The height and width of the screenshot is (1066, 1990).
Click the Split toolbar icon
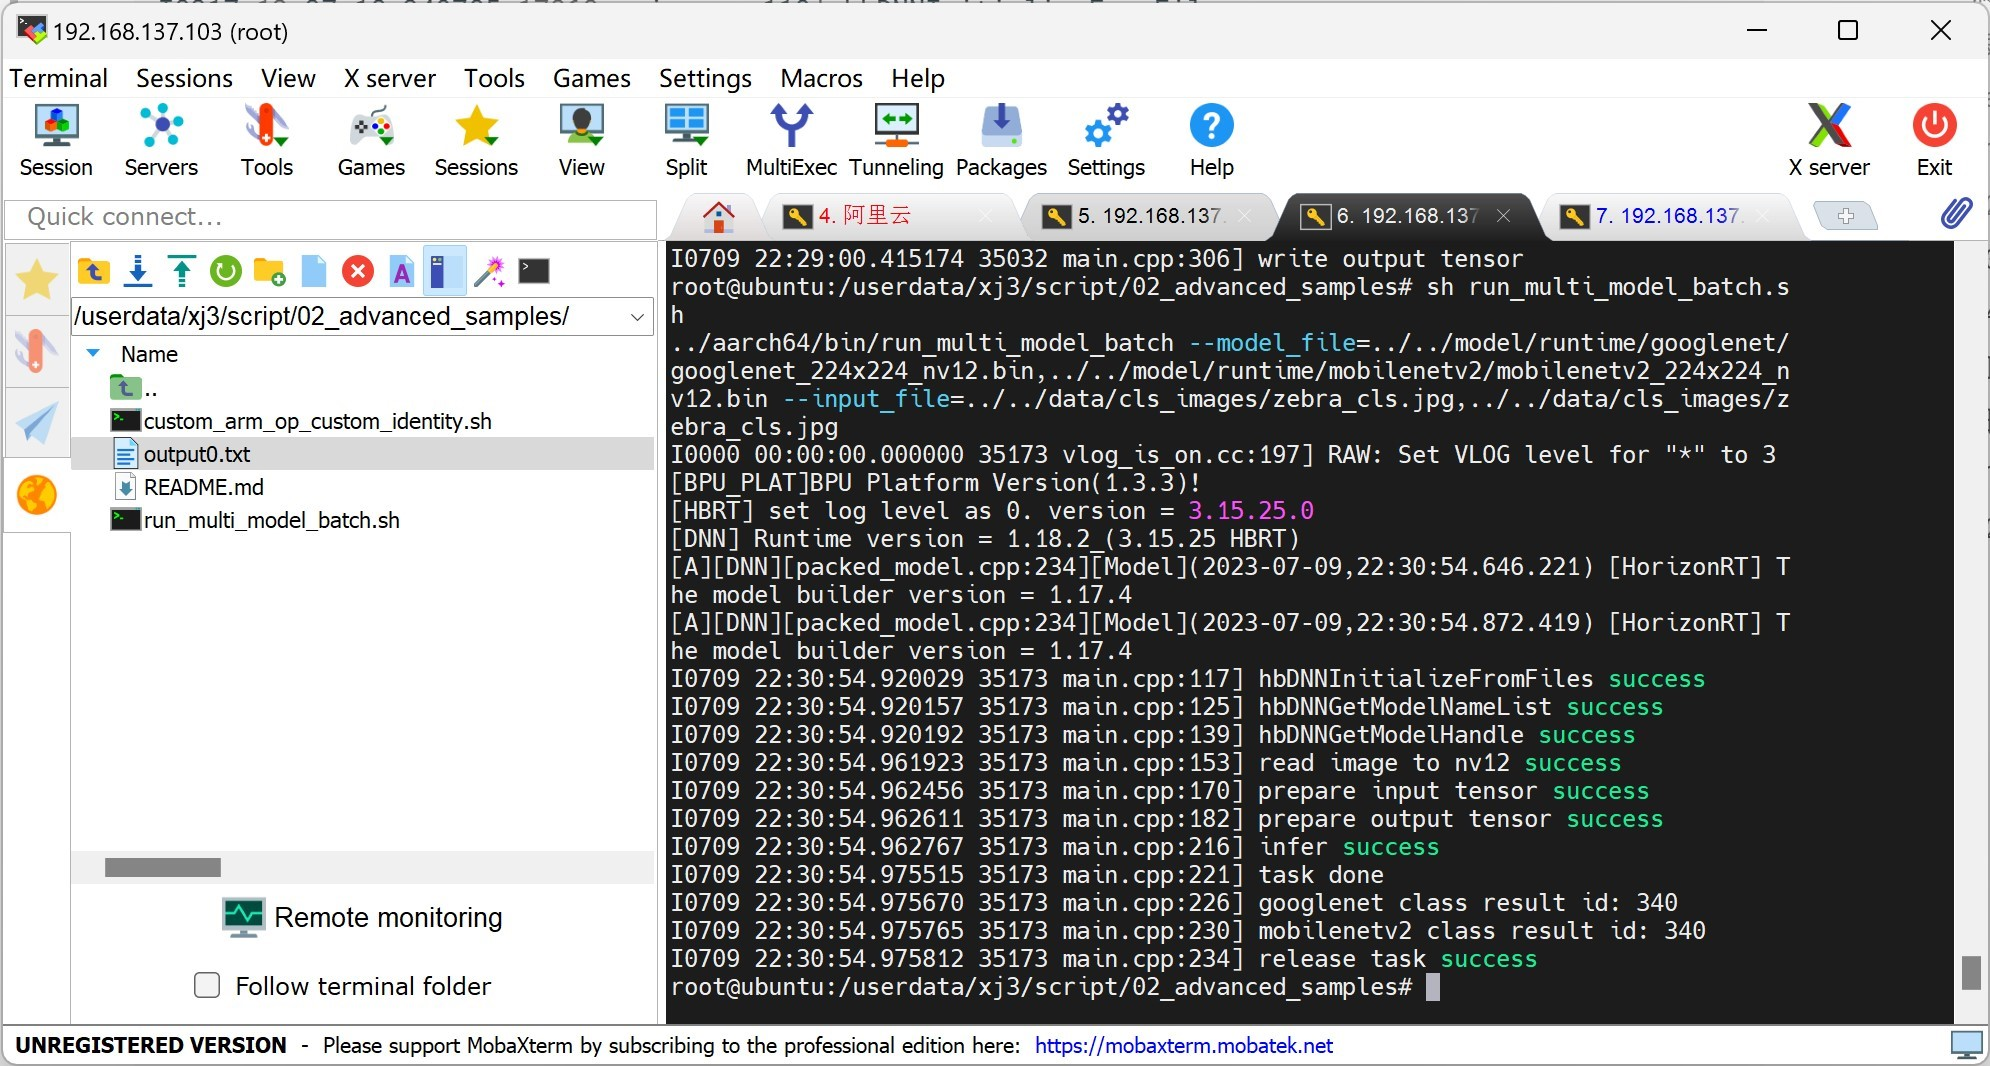686,140
